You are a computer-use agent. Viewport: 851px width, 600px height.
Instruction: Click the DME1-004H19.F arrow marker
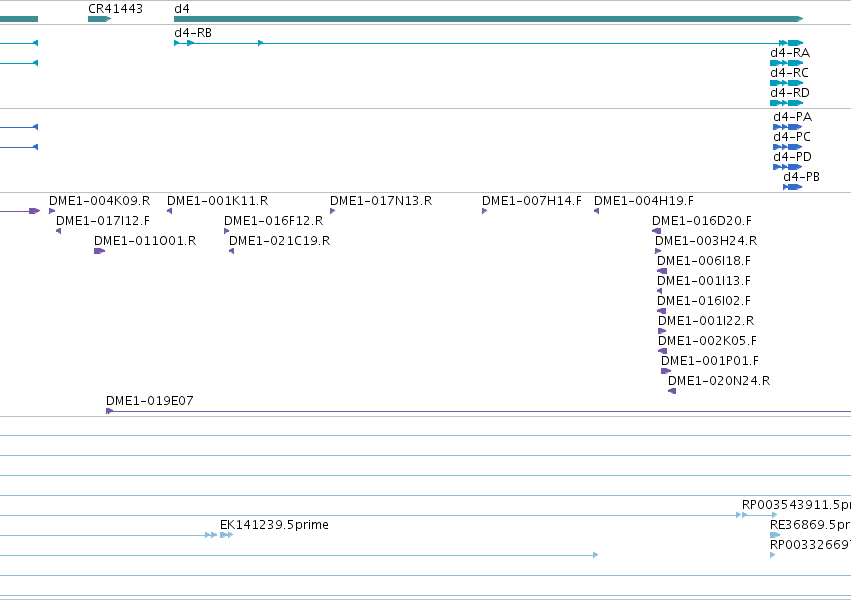click(x=596, y=211)
